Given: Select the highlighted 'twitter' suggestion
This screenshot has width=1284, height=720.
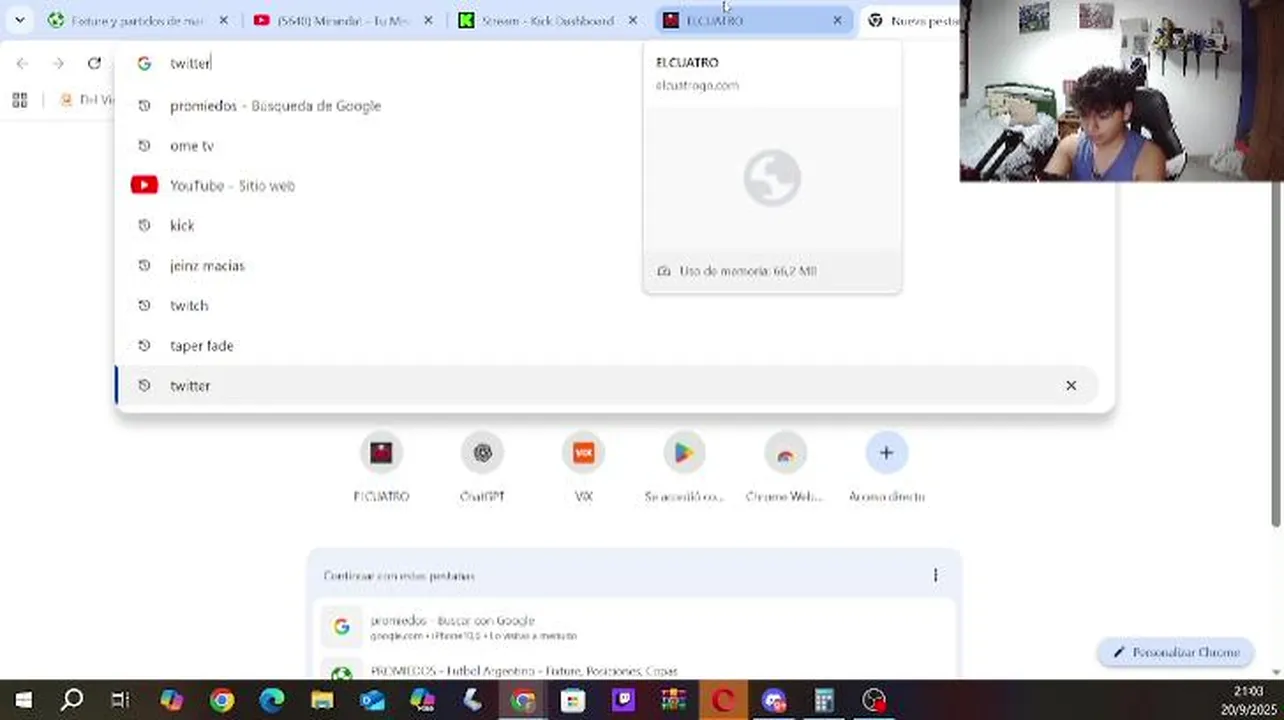Looking at the screenshot, I should coord(606,385).
